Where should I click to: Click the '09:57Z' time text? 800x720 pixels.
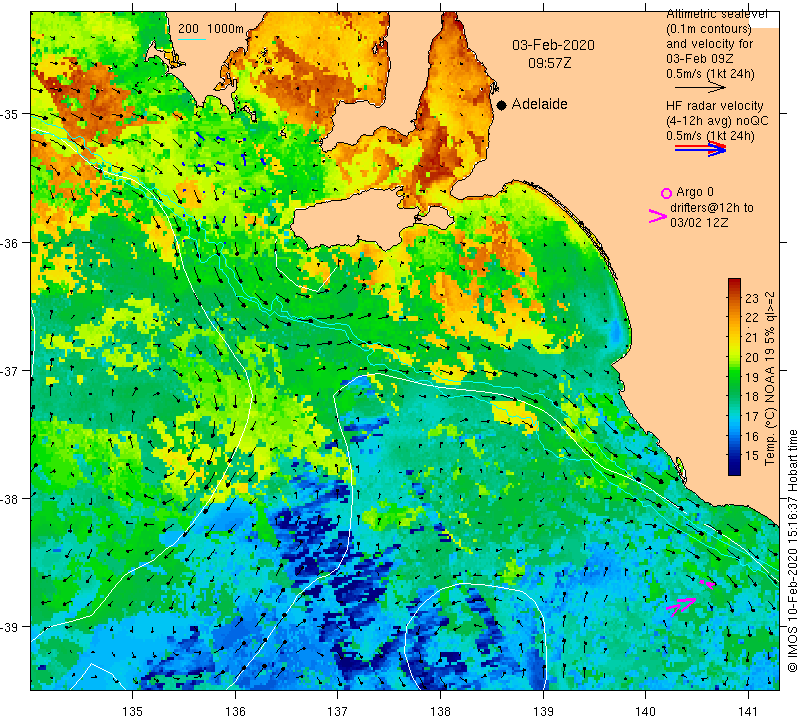(x=549, y=63)
